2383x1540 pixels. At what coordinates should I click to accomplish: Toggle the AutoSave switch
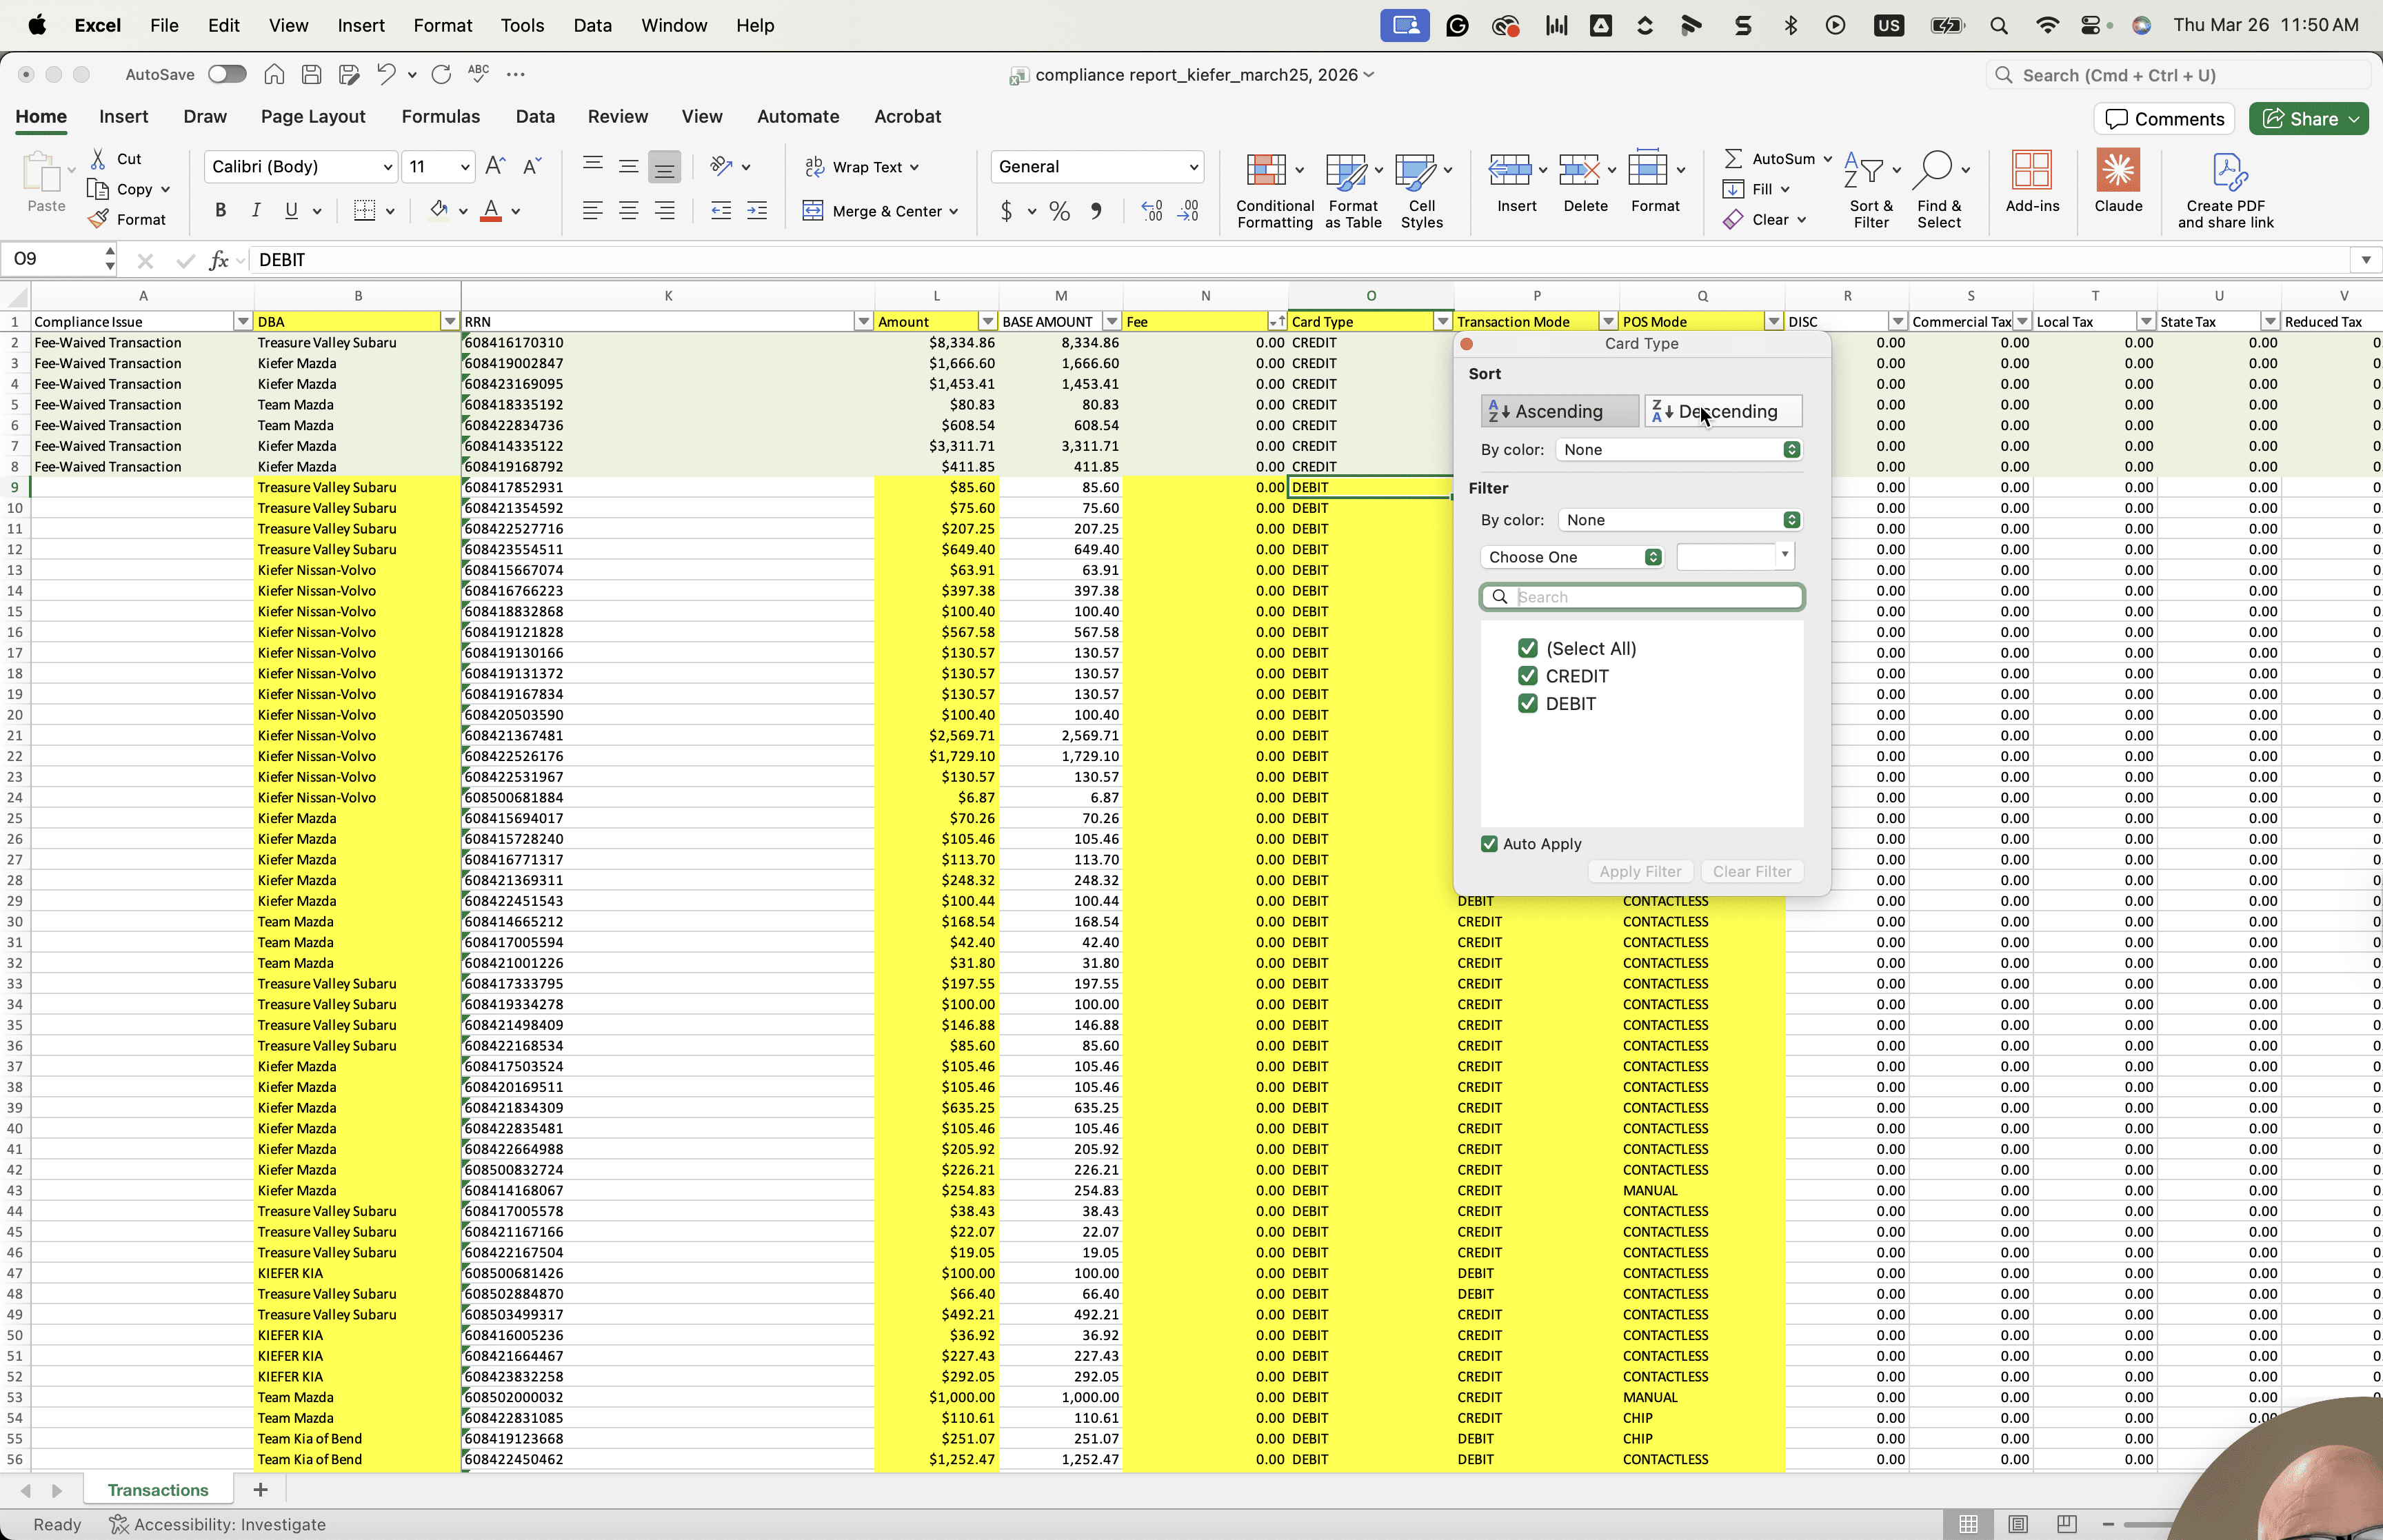[227, 74]
